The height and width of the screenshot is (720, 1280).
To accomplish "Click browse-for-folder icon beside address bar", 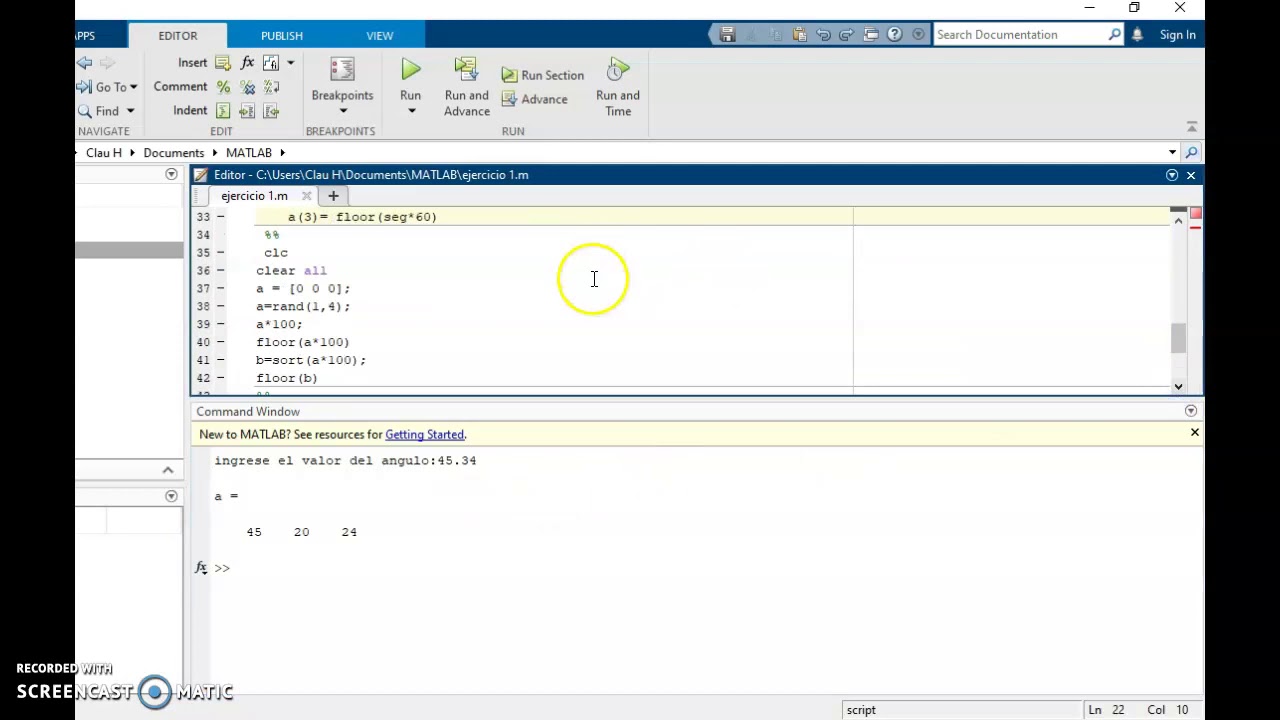I will pyautogui.click(x=1191, y=153).
